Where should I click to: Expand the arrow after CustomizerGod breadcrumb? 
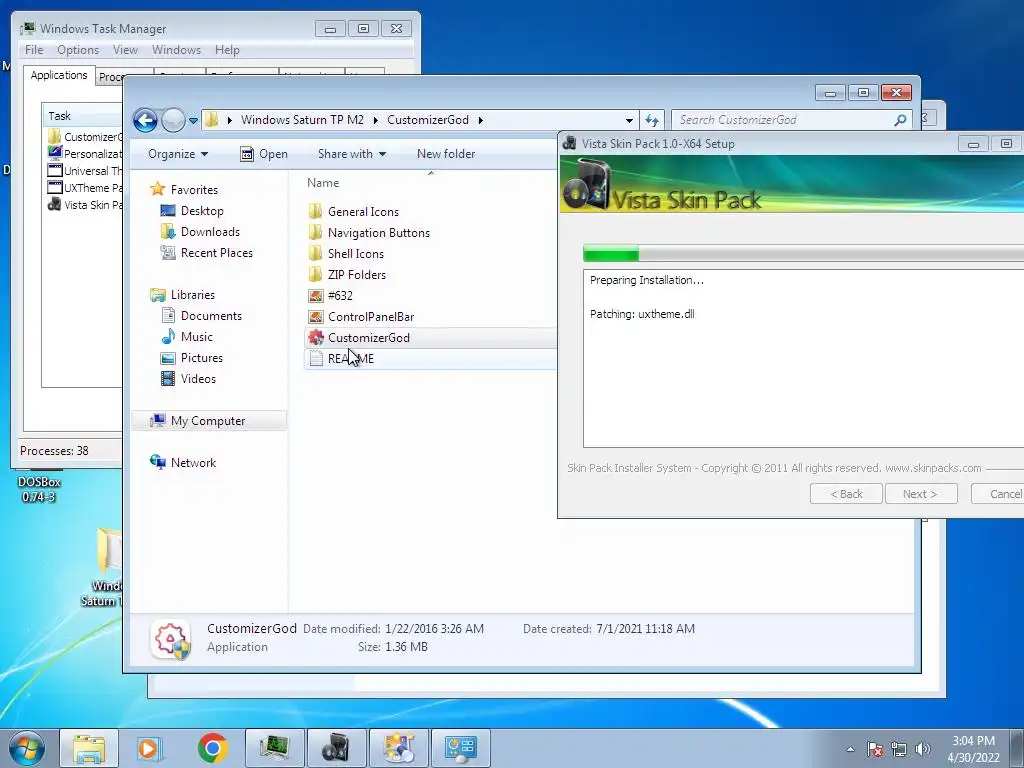481,120
